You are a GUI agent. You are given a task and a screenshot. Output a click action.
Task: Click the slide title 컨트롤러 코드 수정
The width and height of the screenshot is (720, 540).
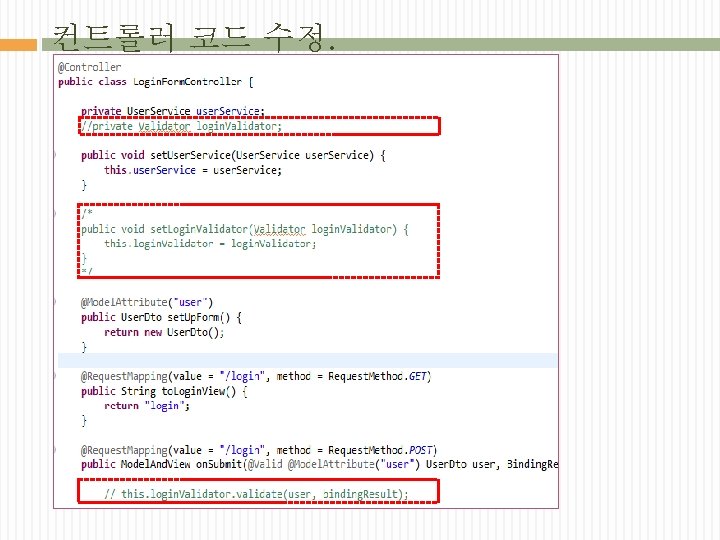point(193,38)
